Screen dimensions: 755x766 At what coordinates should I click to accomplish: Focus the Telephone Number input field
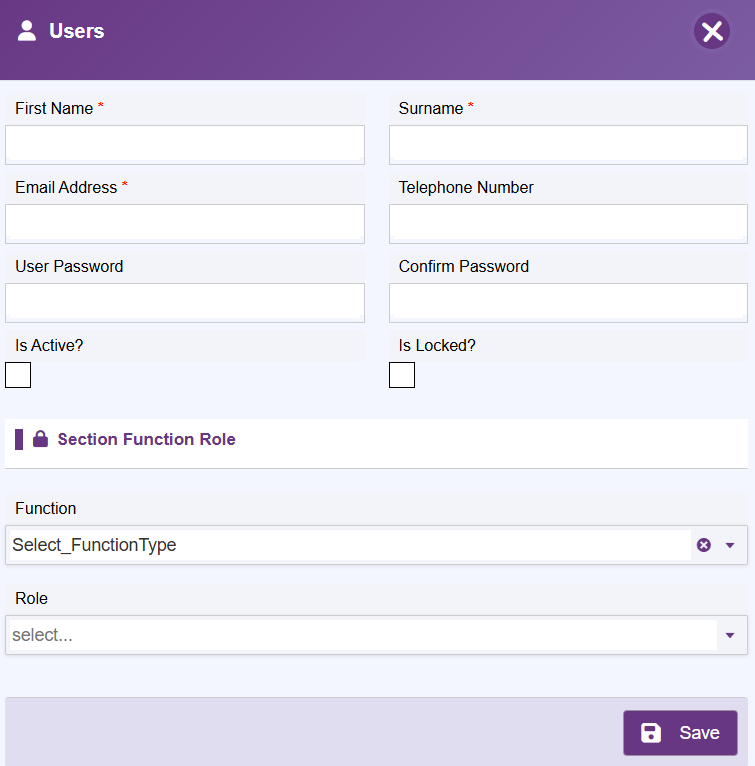(568, 224)
